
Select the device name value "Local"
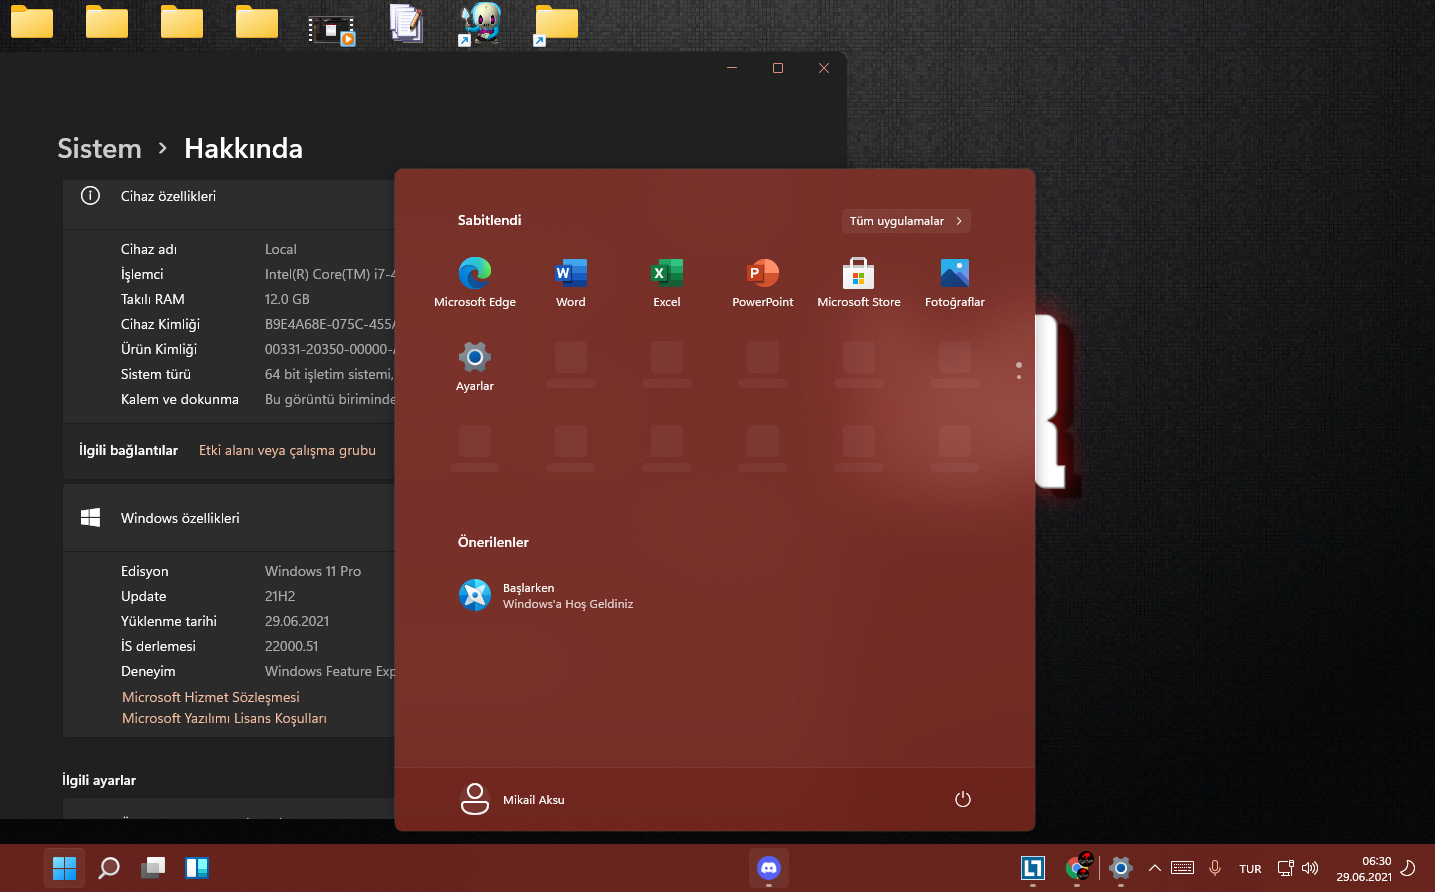point(280,249)
